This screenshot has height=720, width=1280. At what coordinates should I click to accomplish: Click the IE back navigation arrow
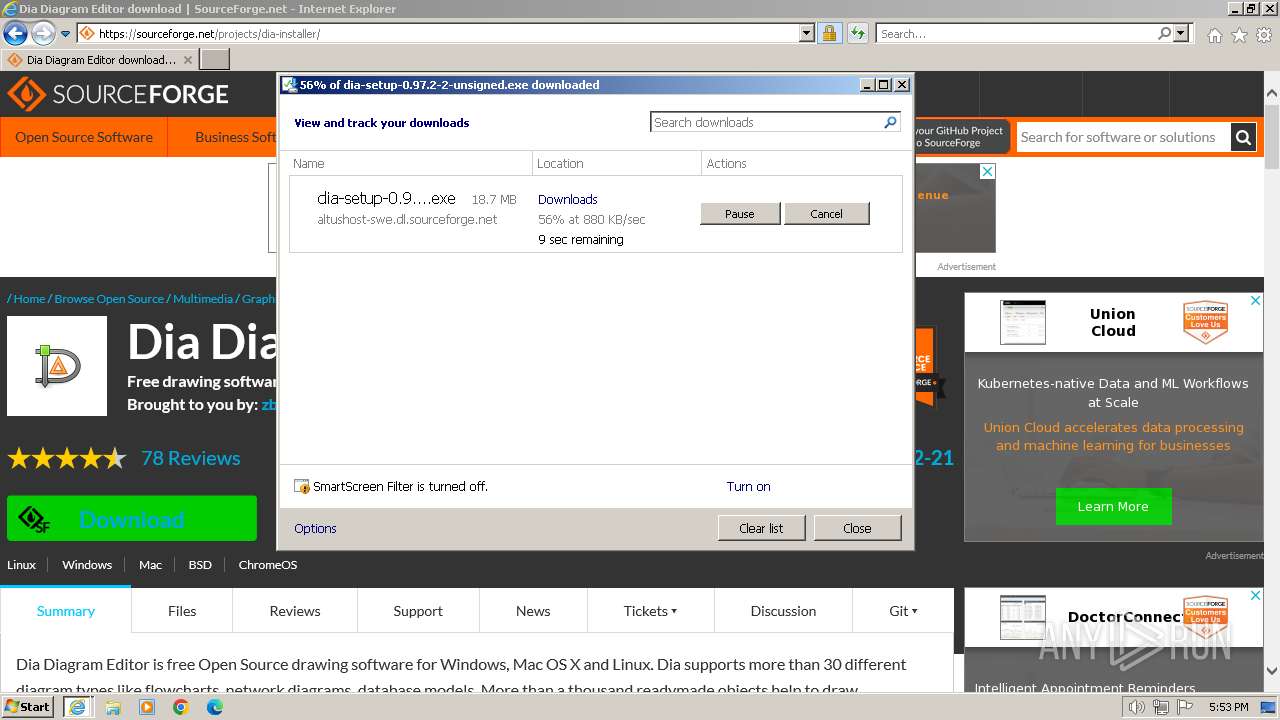15,33
